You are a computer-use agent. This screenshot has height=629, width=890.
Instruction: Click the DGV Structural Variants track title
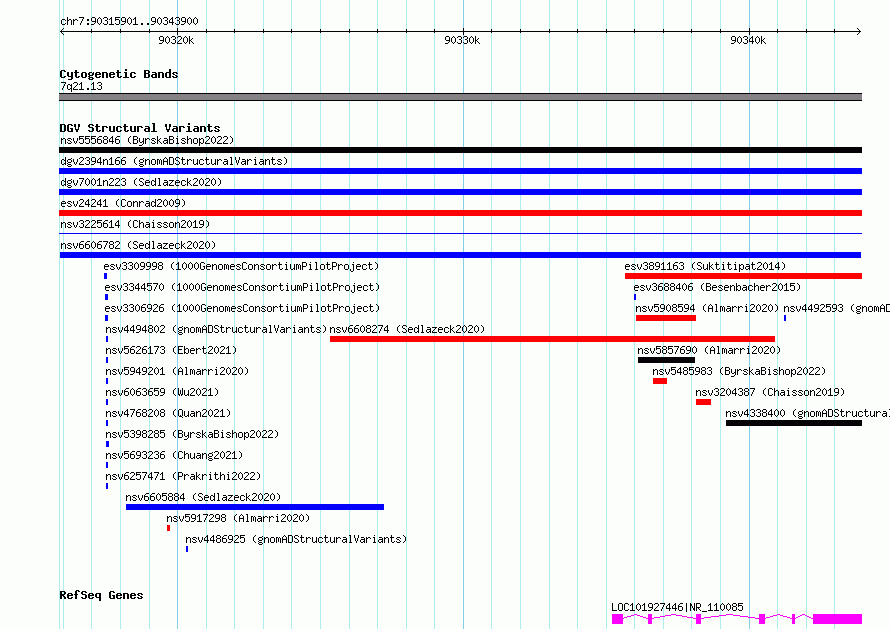[140, 128]
